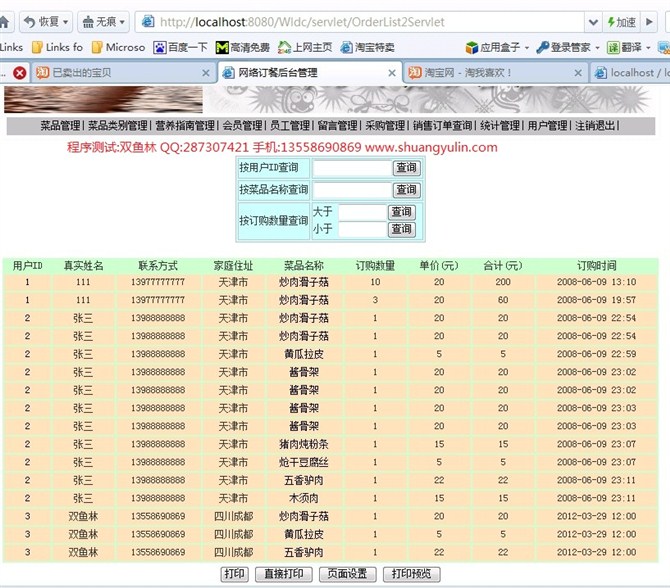Click the 打印 print button

[234, 574]
